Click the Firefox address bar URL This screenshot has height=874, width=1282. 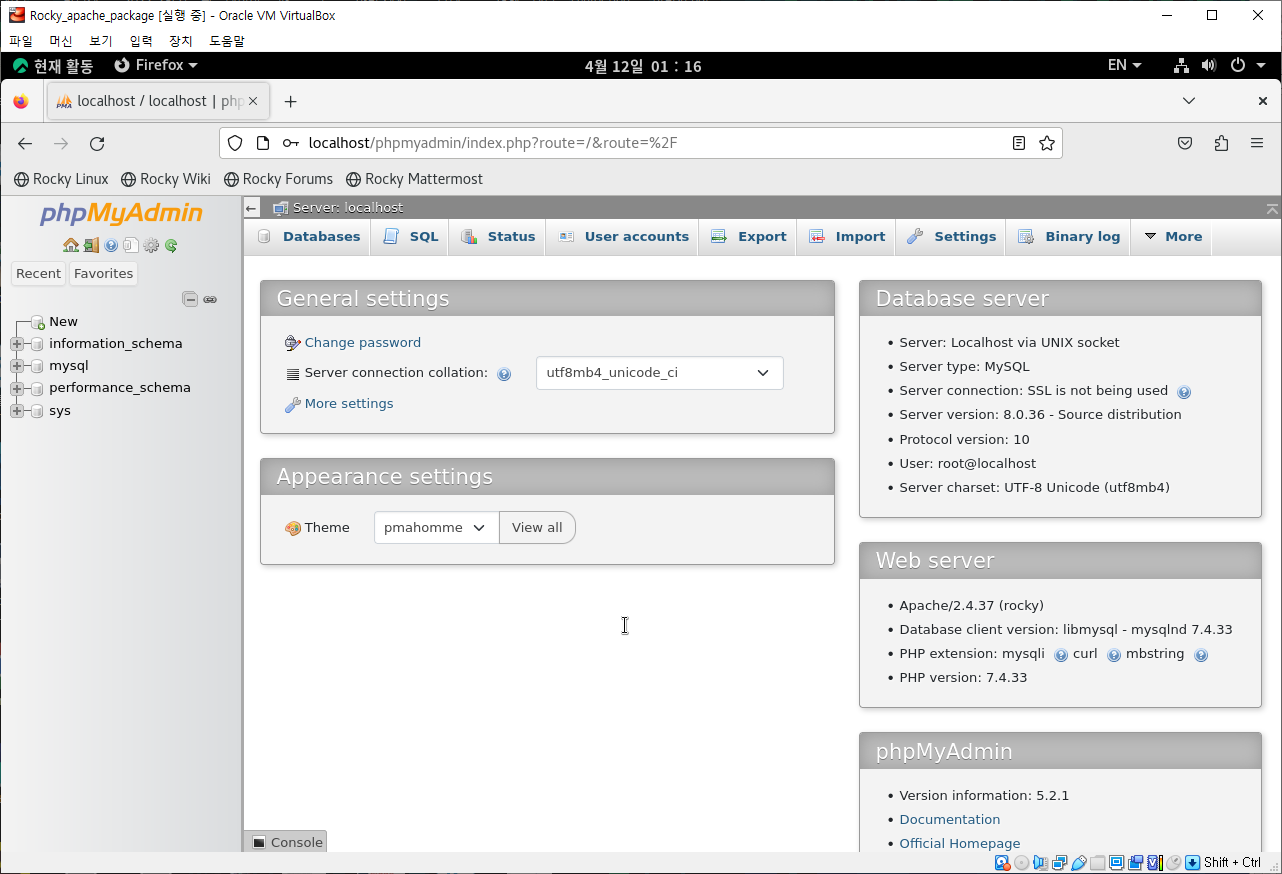[x=640, y=143]
